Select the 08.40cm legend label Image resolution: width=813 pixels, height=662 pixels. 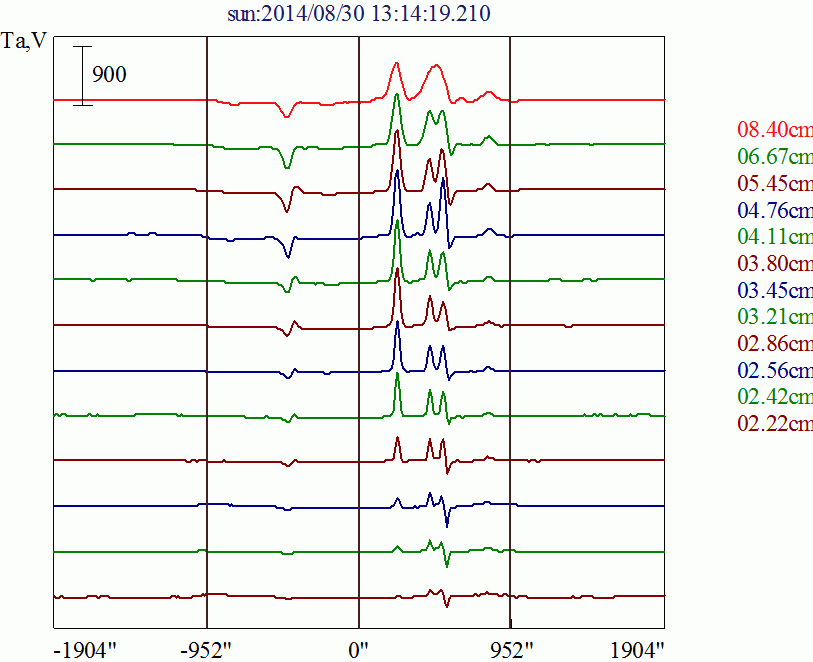(775, 129)
